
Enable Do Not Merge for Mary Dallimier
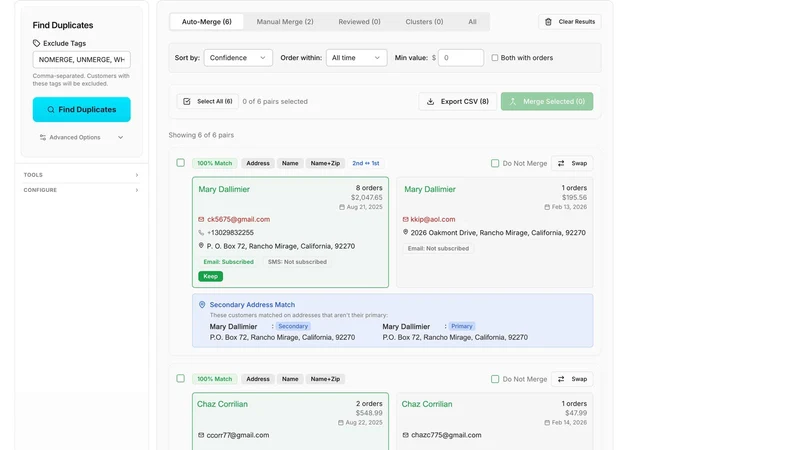(x=495, y=163)
